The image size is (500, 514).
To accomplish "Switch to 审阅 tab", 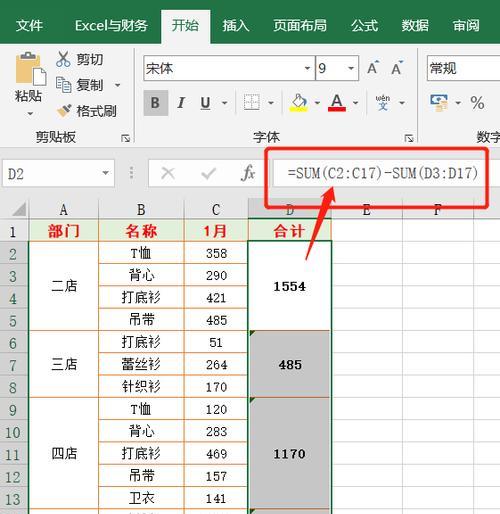I will pos(466,25).
